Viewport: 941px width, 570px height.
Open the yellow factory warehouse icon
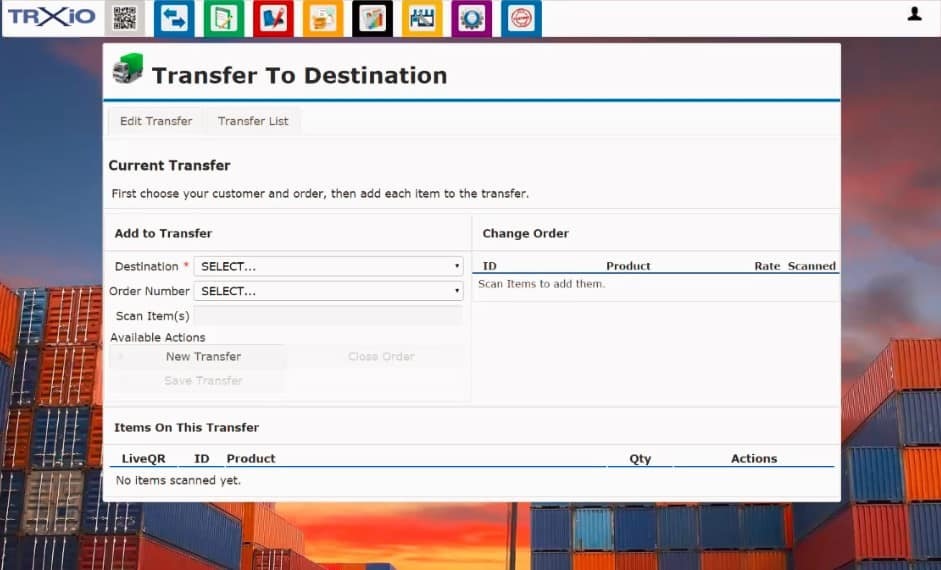[x=422, y=18]
